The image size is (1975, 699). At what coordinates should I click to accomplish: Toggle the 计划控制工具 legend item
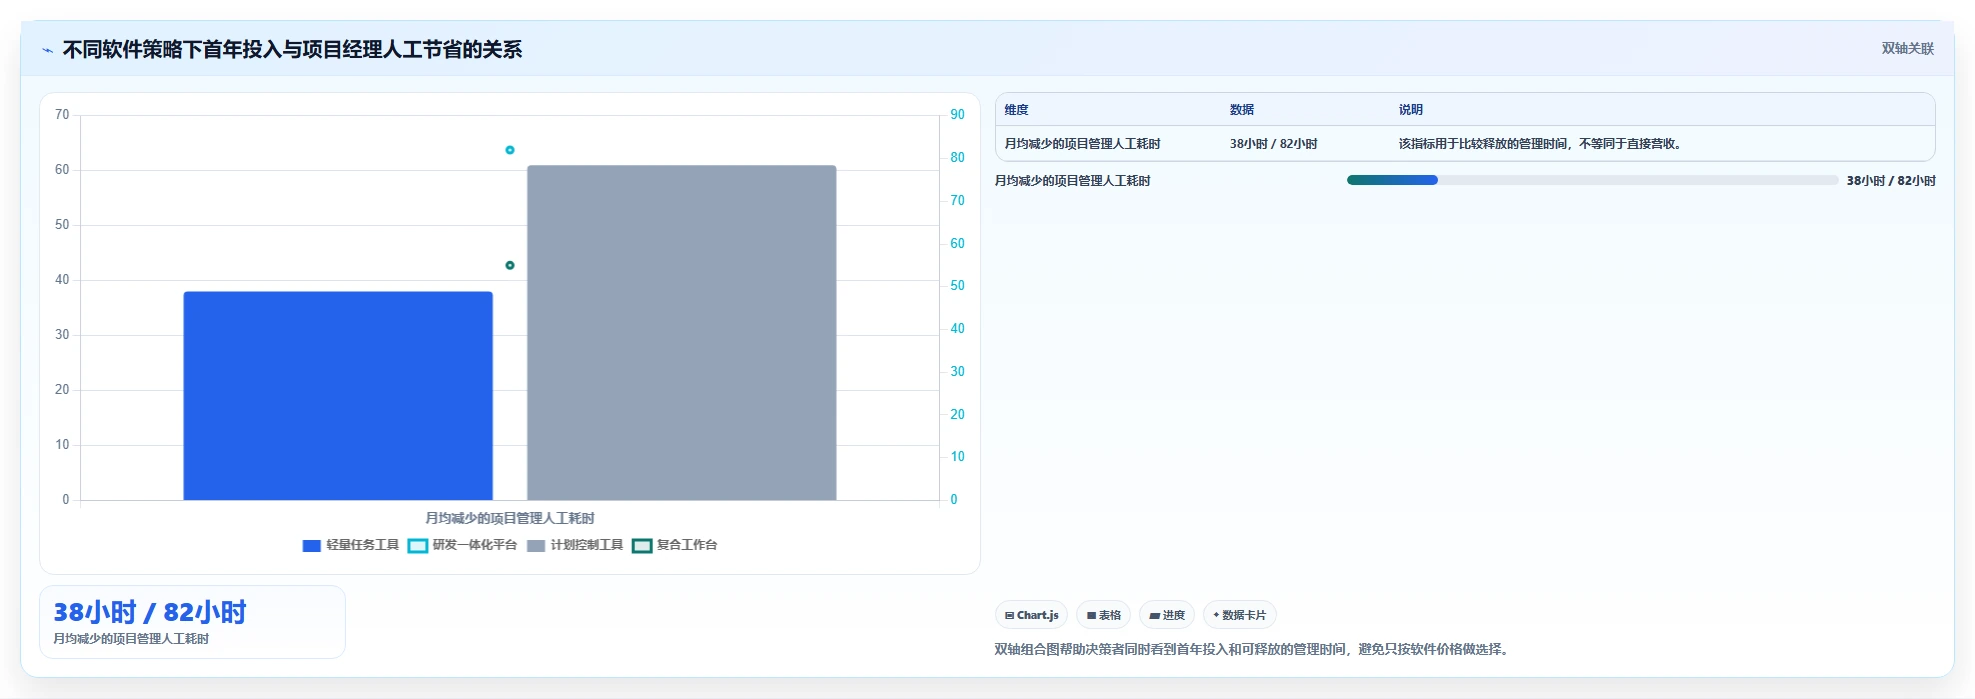[574, 545]
